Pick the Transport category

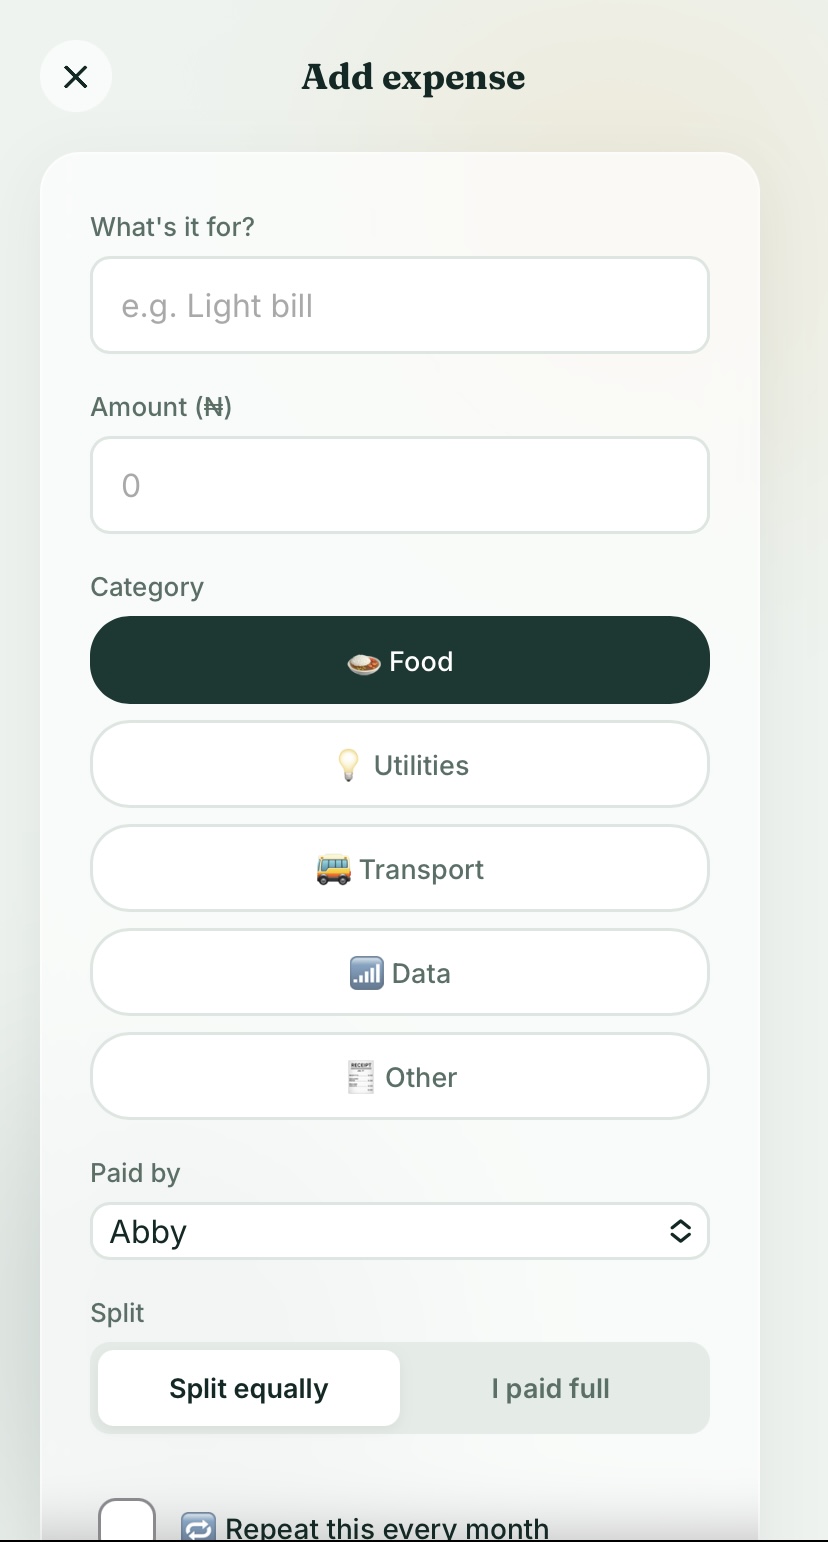(400, 868)
